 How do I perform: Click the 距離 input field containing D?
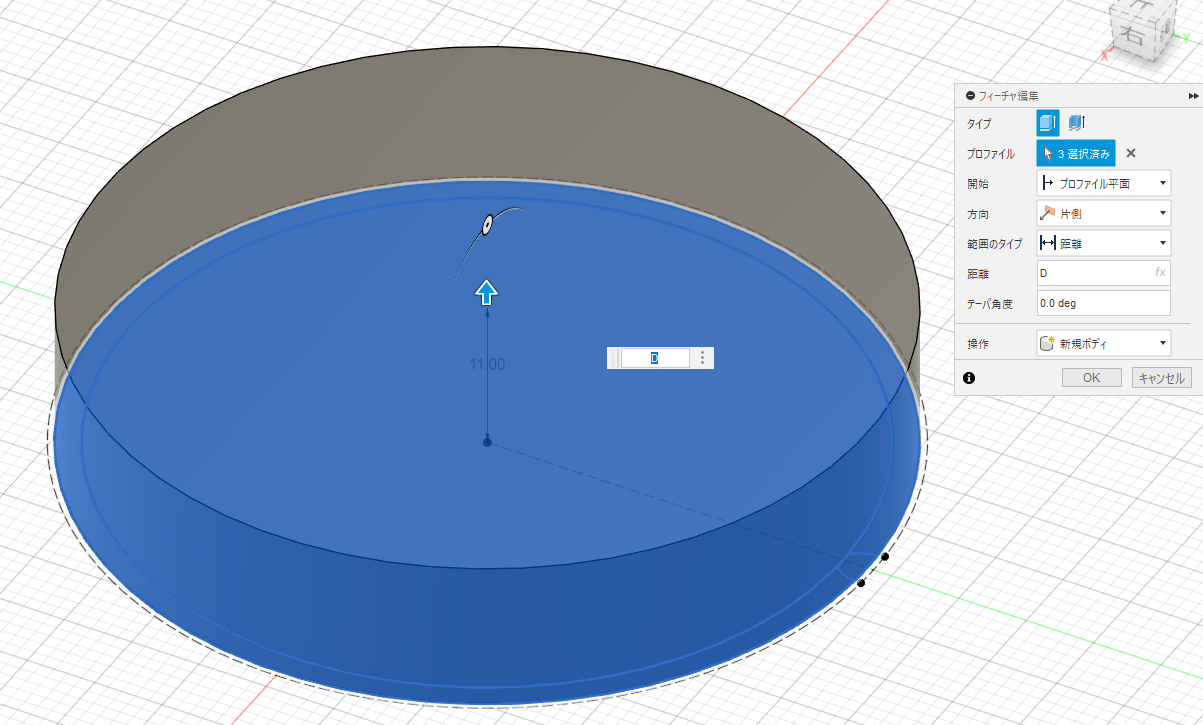1103,273
